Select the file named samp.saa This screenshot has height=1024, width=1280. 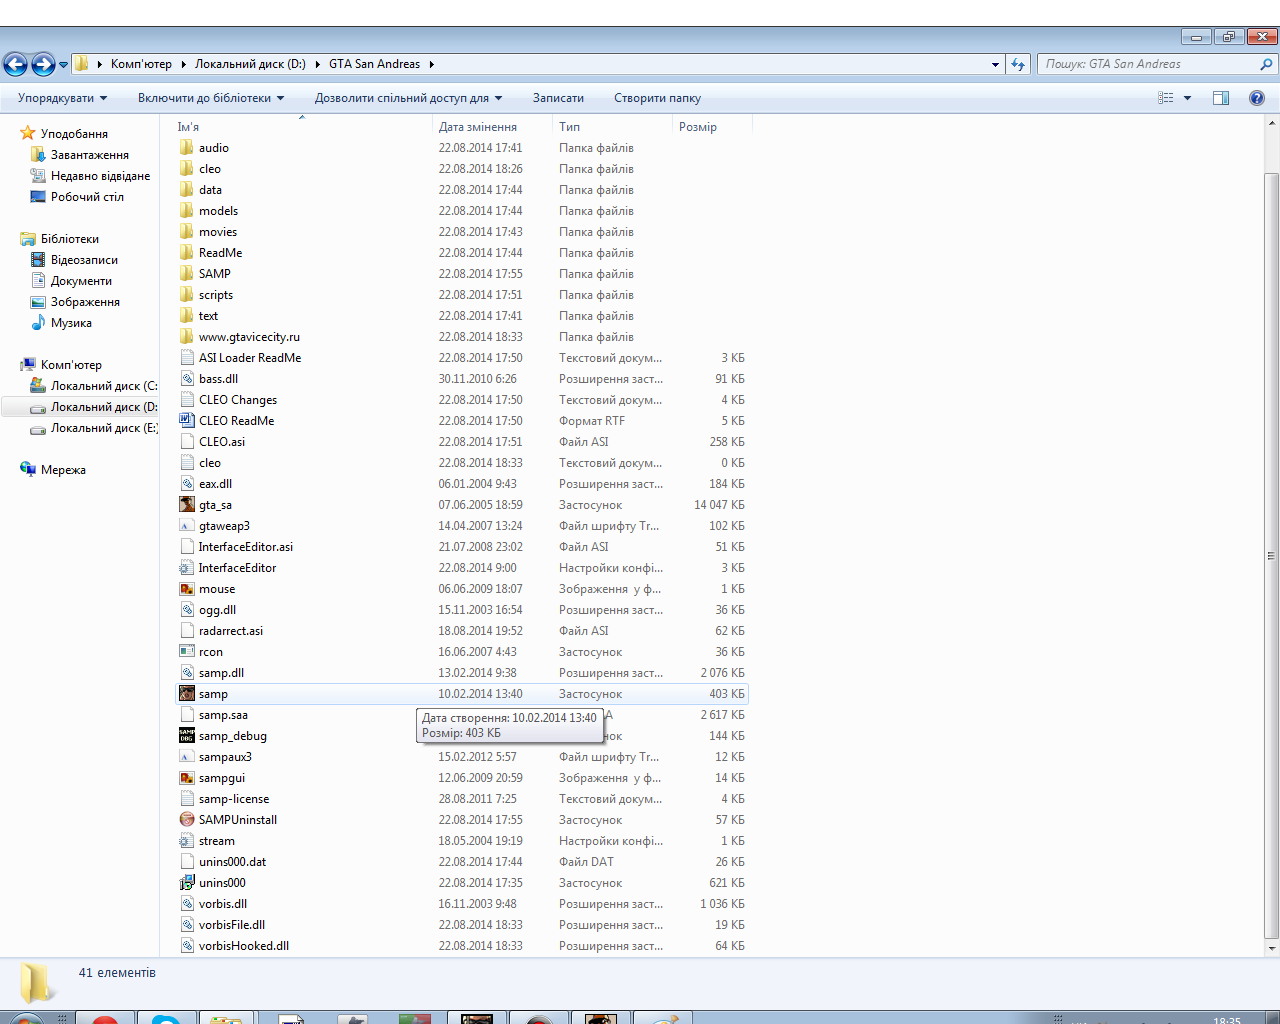pos(223,715)
